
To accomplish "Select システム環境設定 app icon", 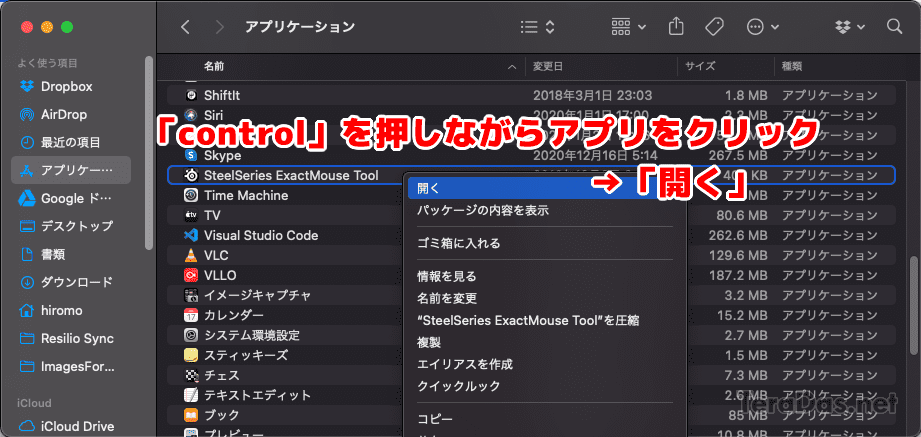I will [x=191, y=335].
